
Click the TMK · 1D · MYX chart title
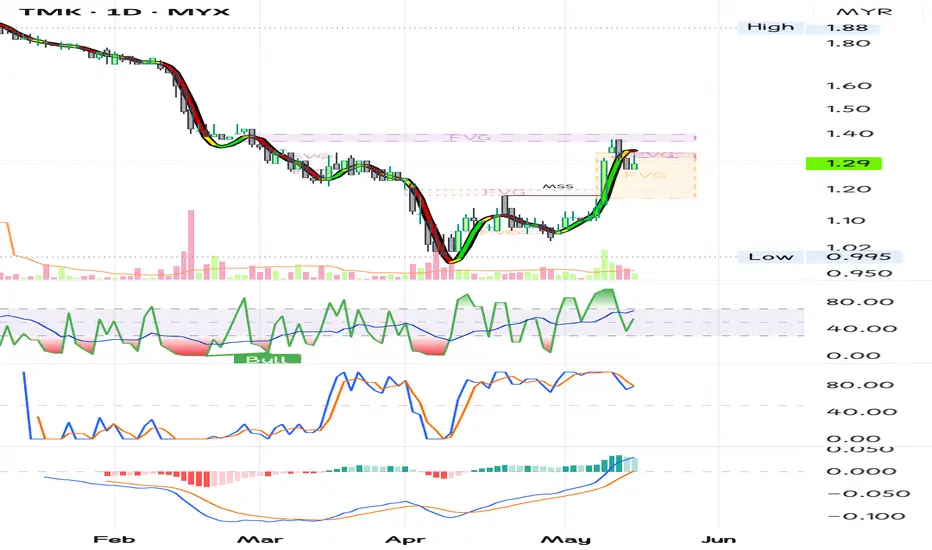pyautogui.click(x=124, y=11)
